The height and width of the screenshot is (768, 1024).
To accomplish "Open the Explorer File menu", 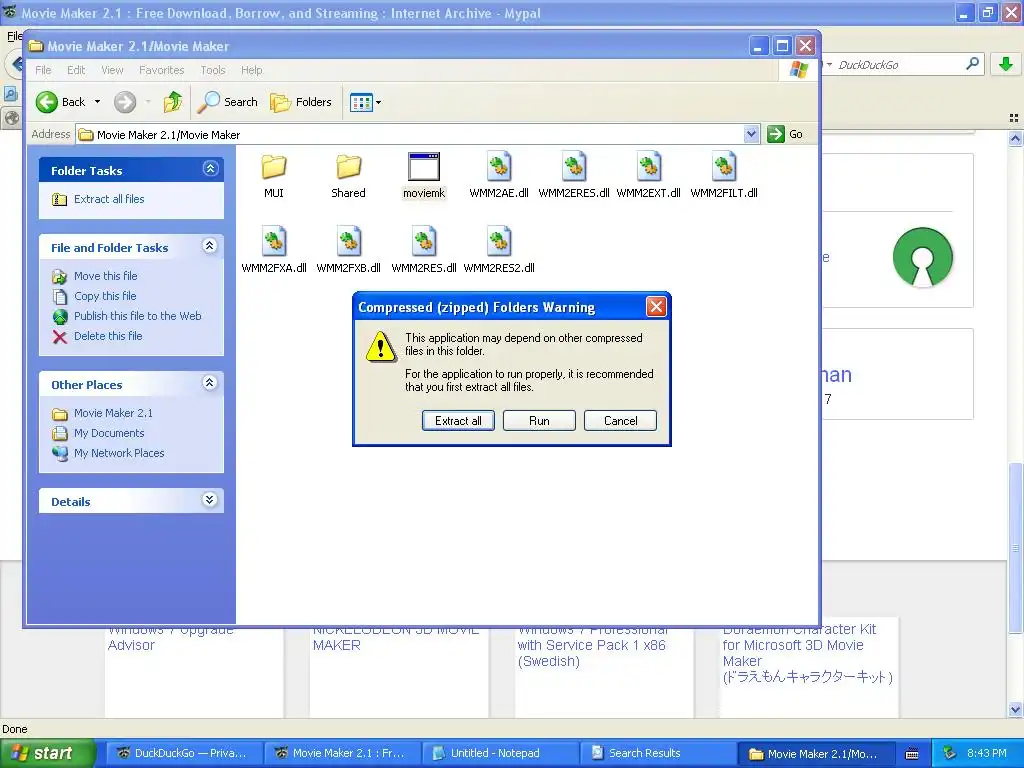I will tap(43, 70).
